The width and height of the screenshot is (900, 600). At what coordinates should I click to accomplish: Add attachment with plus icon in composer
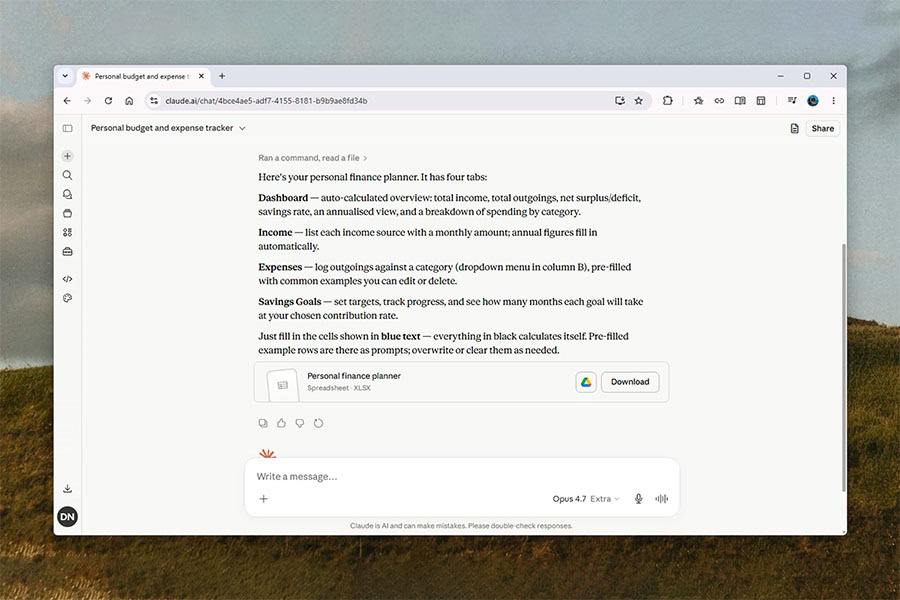(x=263, y=498)
